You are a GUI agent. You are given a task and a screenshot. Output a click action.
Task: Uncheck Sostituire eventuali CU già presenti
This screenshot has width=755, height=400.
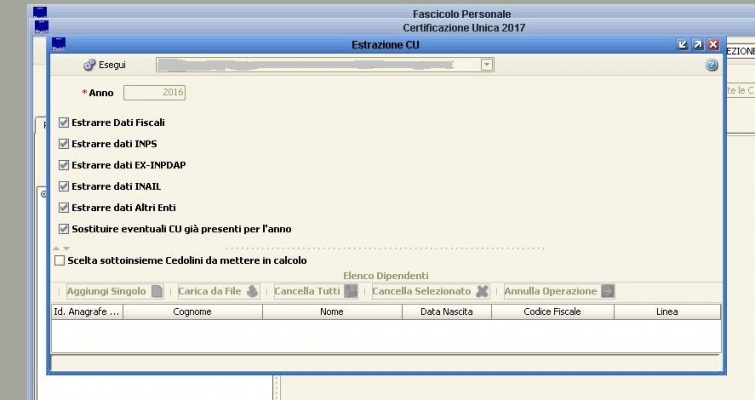[x=64, y=229]
